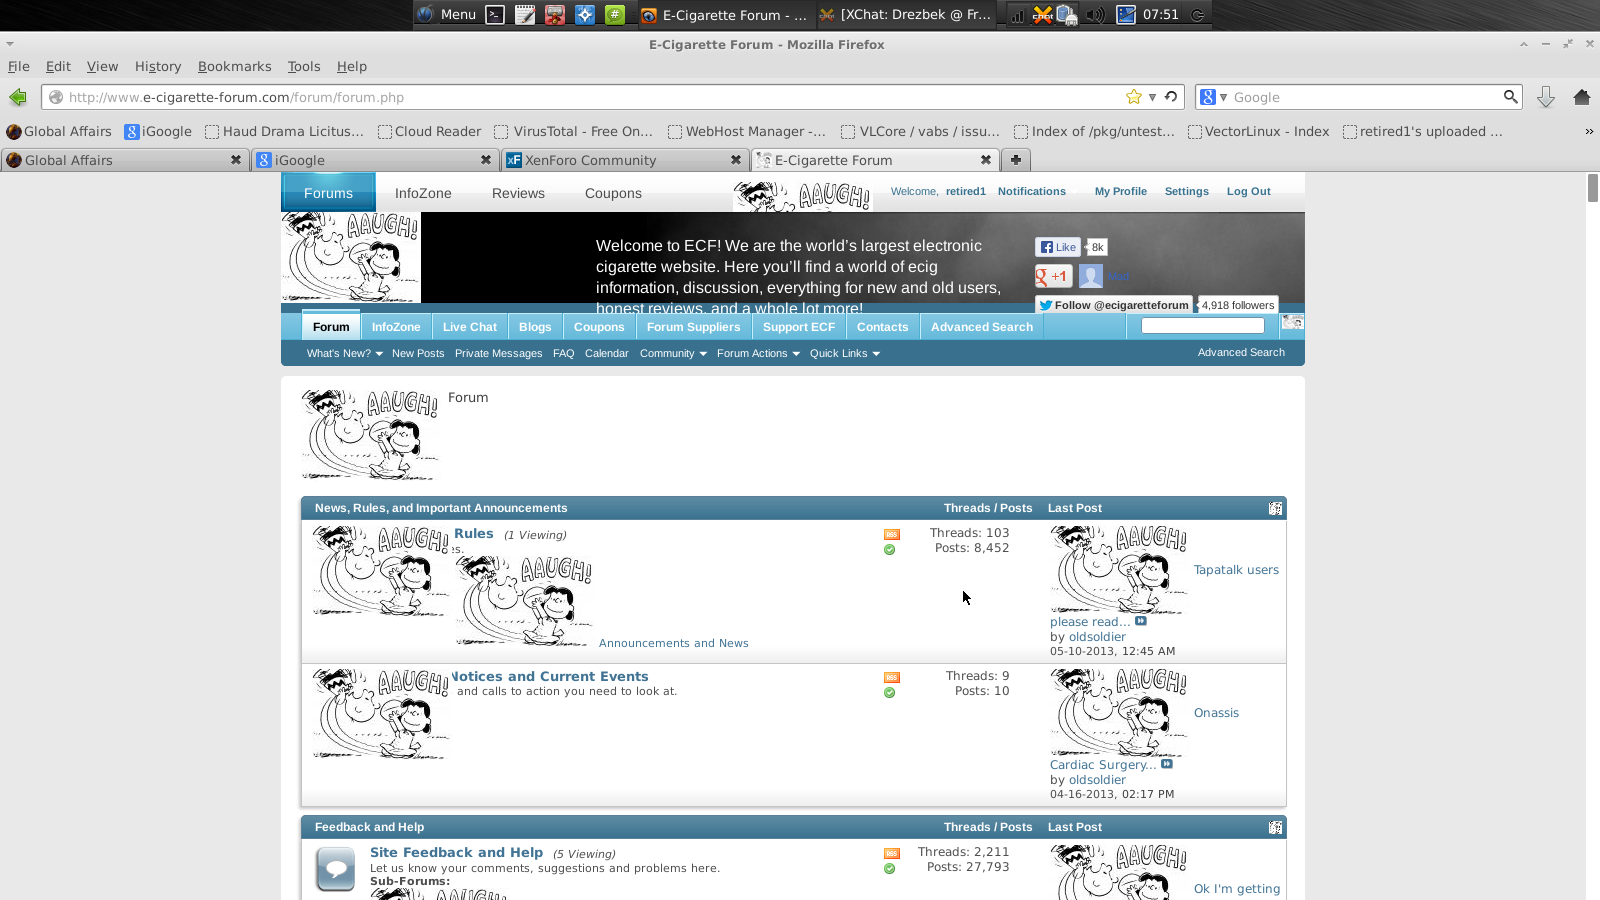Open the URL bar history dropdown arrow
The image size is (1600, 900).
(x=1152, y=97)
